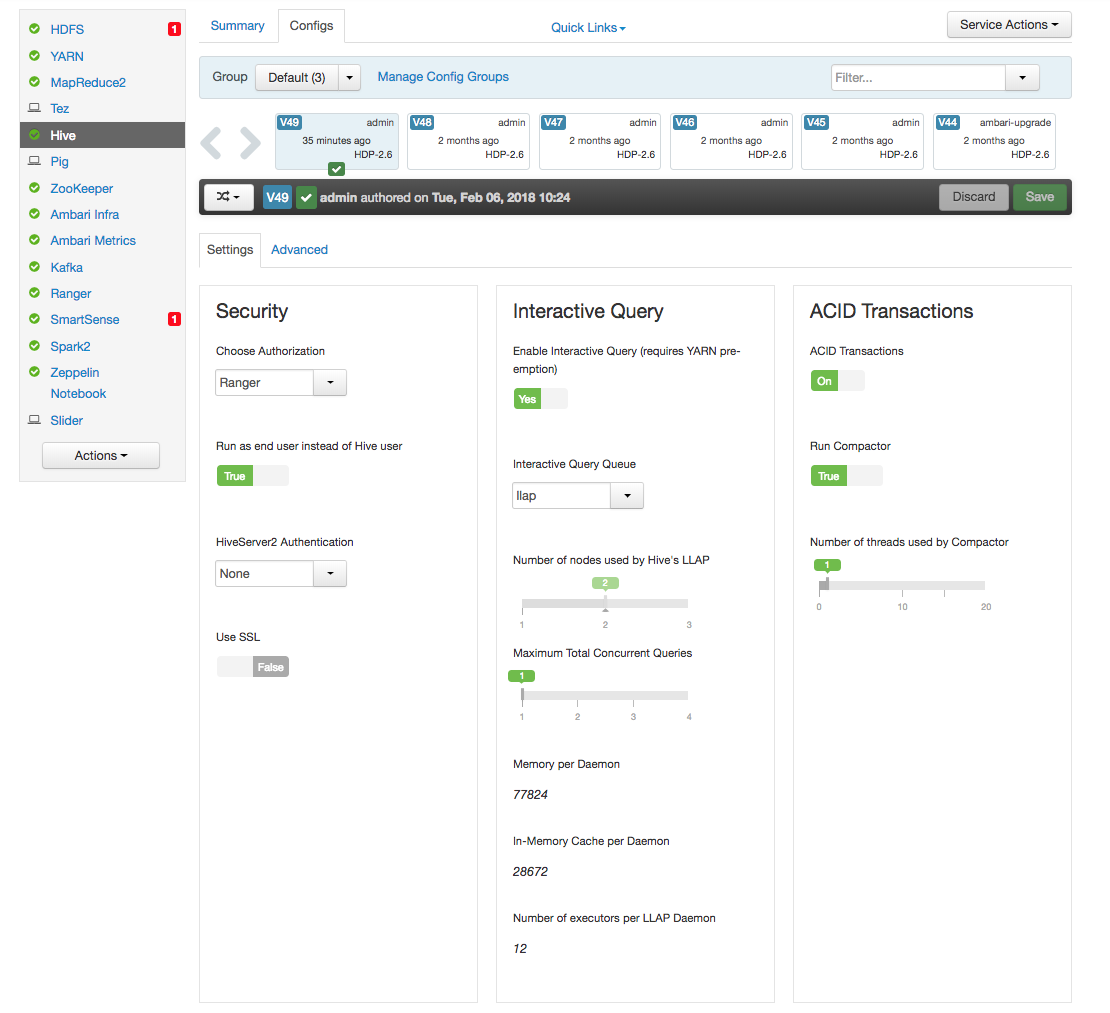Viewport: 1110px width, 1013px height.
Task: Click the Save button
Action: click(1039, 197)
